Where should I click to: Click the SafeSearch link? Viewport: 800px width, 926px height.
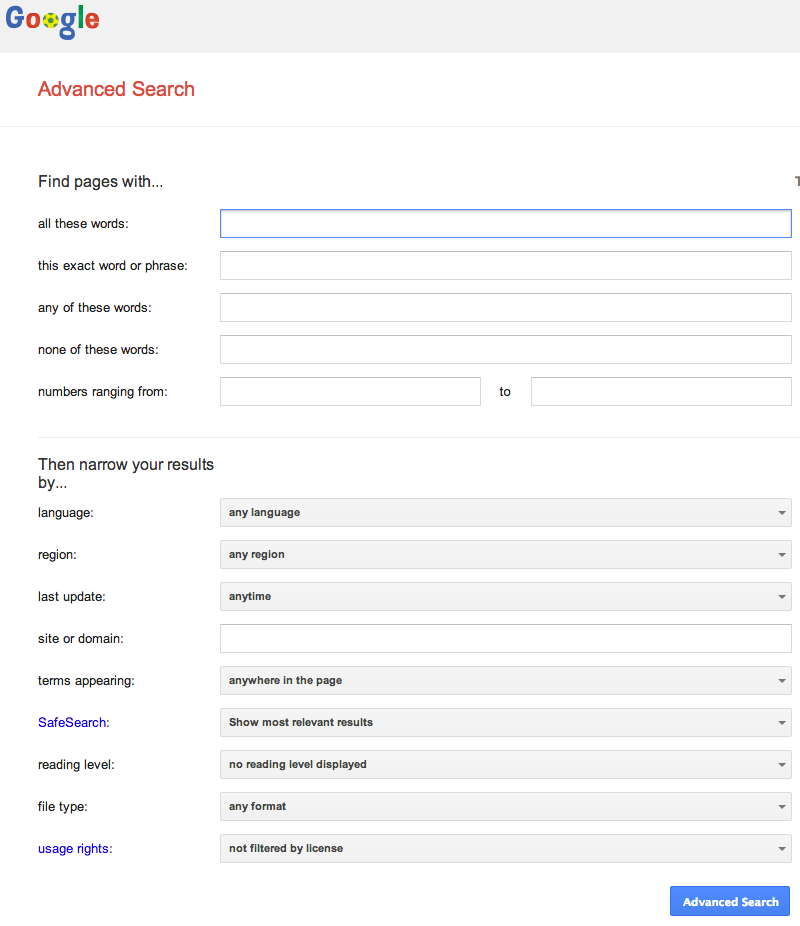point(72,722)
